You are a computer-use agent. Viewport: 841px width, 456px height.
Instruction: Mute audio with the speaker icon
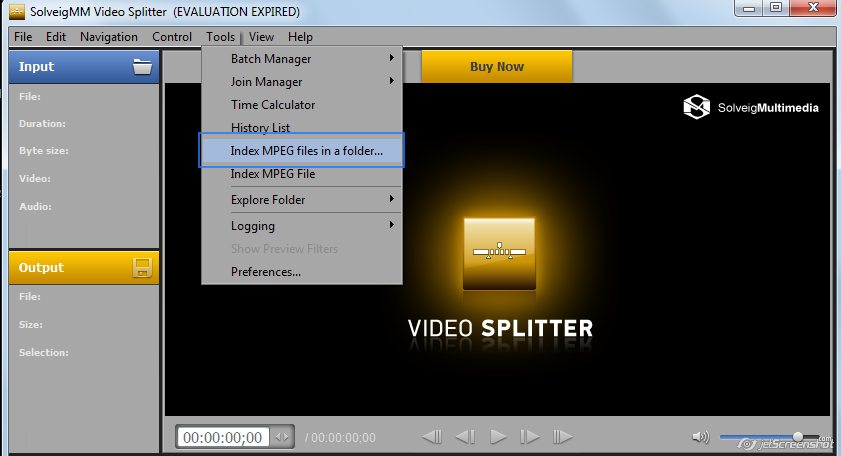click(700, 437)
